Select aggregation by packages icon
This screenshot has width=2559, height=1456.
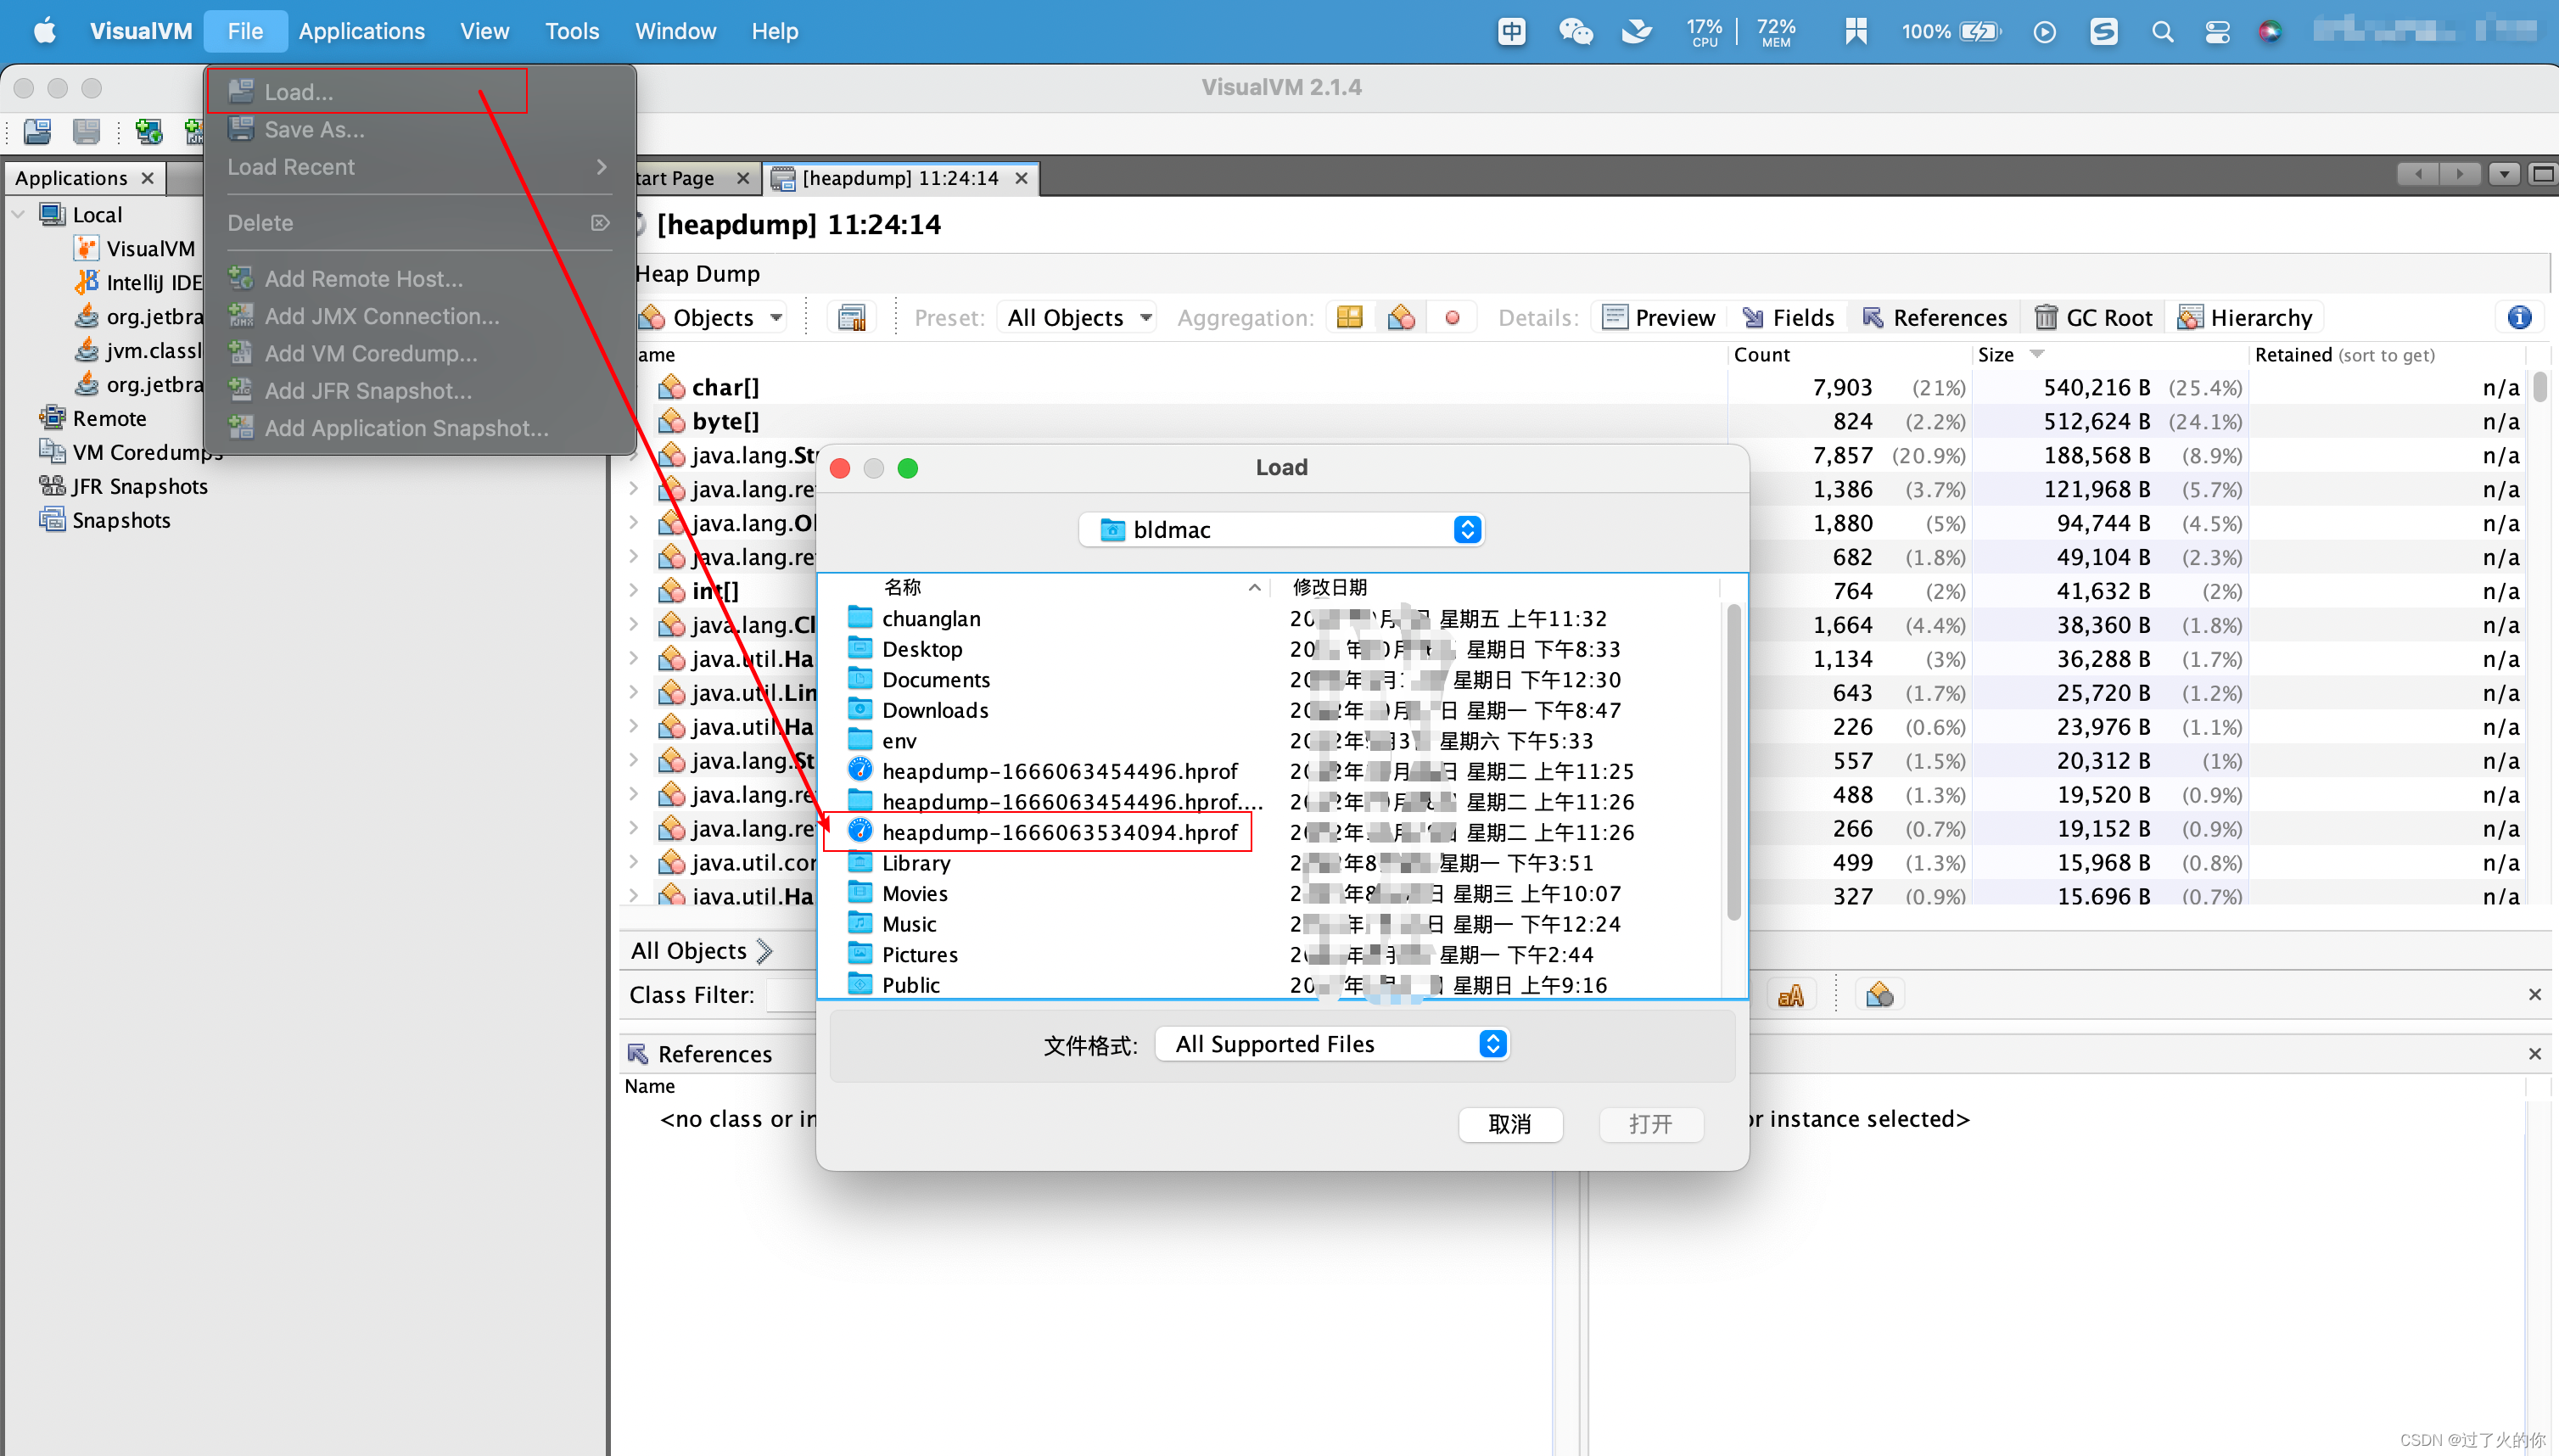(x=1349, y=318)
